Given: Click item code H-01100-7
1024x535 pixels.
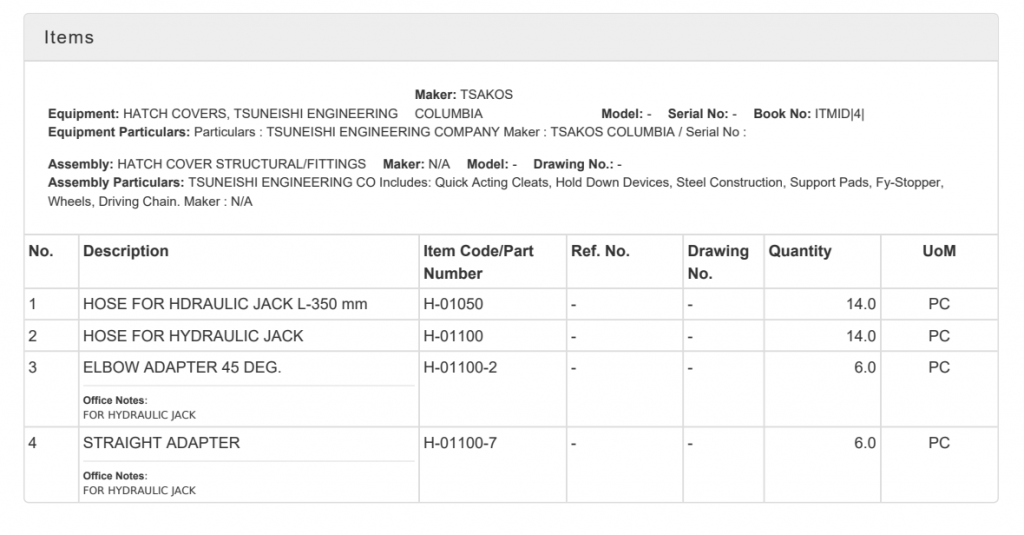Looking at the screenshot, I should tap(460, 443).
